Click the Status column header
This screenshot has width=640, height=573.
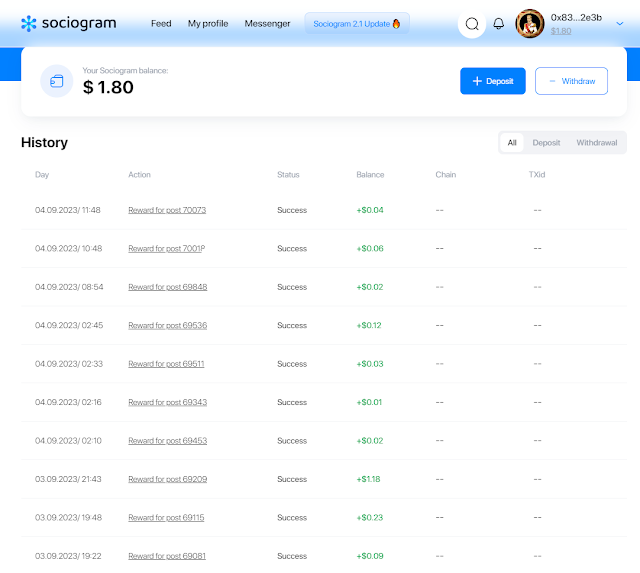288,175
